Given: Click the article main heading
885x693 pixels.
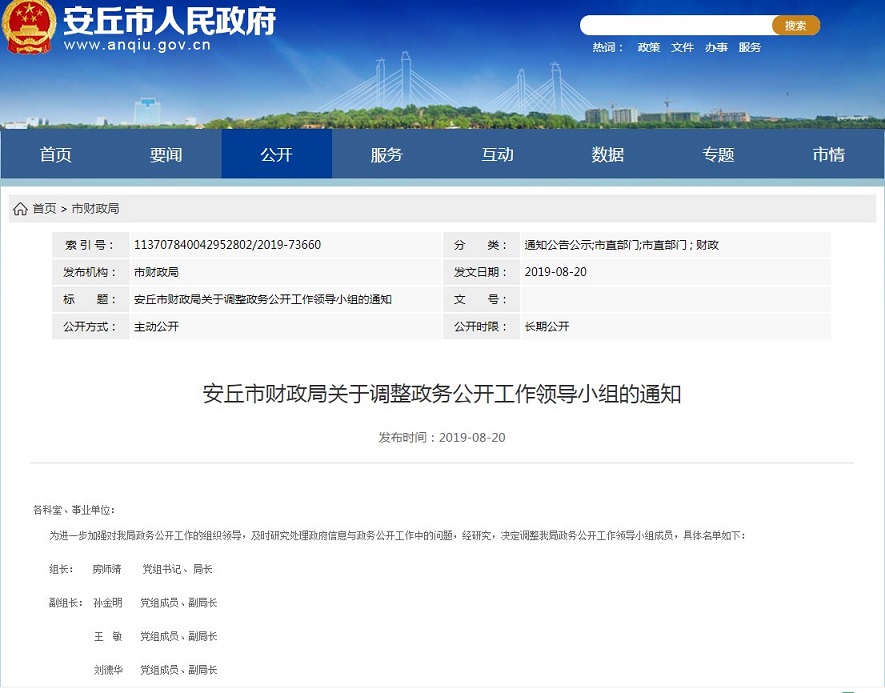Looking at the screenshot, I should (x=442, y=394).
